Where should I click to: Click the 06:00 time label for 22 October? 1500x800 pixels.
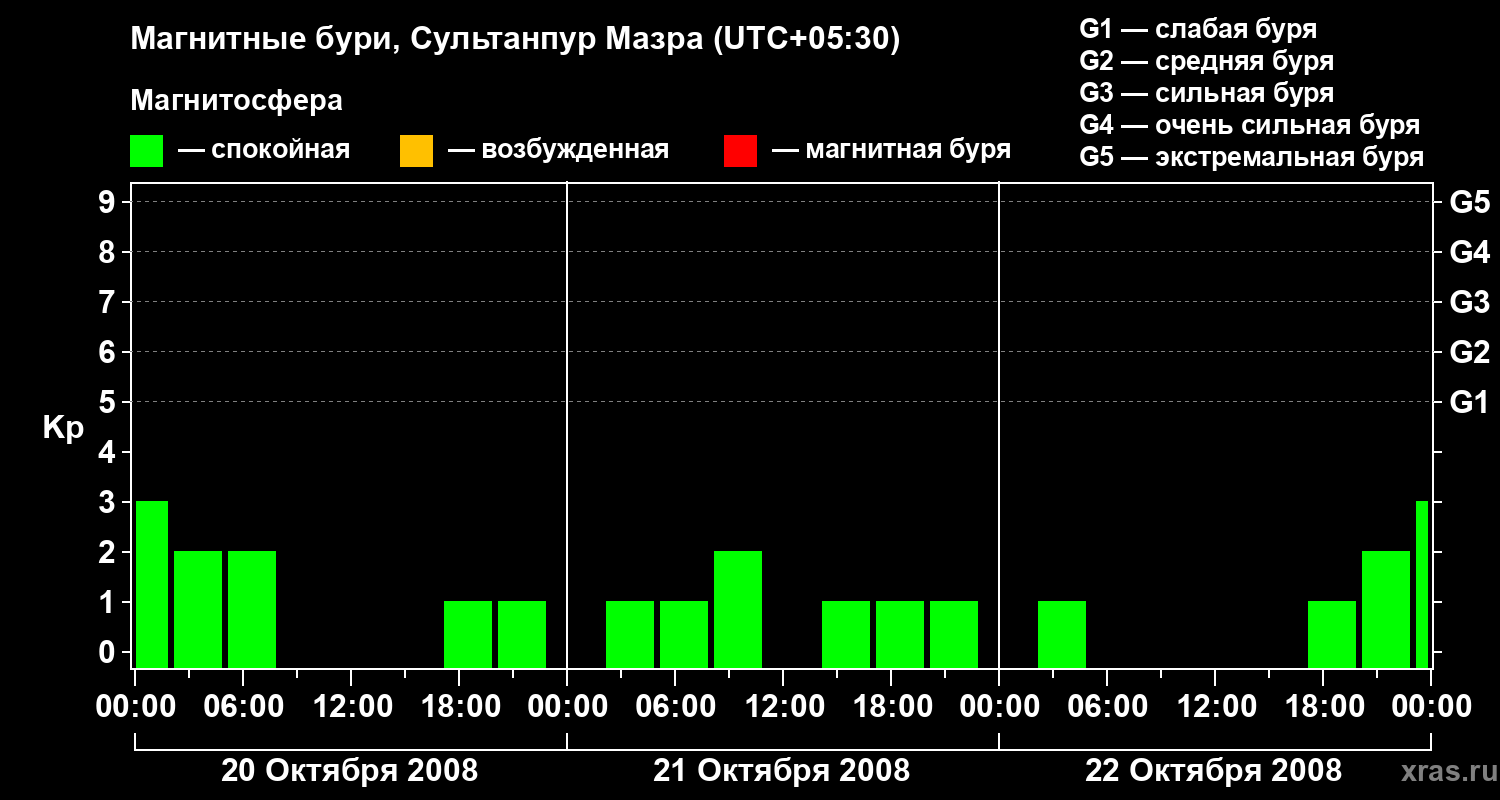click(1107, 707)
